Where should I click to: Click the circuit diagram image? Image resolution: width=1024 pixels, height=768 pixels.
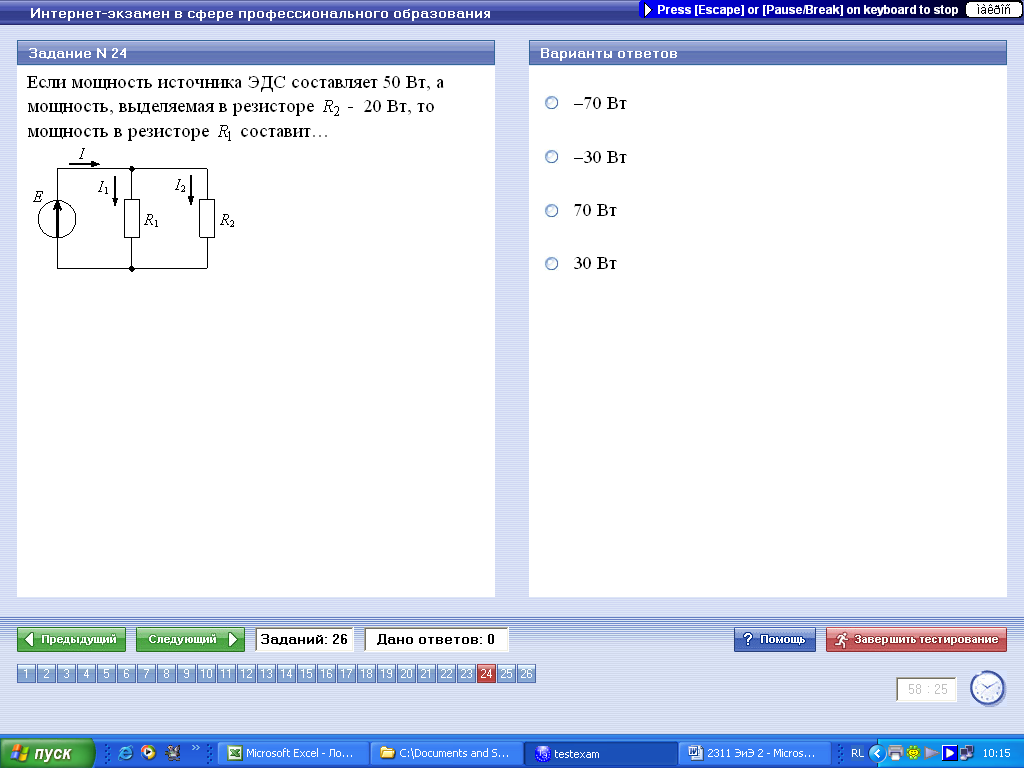click(134, 210)
